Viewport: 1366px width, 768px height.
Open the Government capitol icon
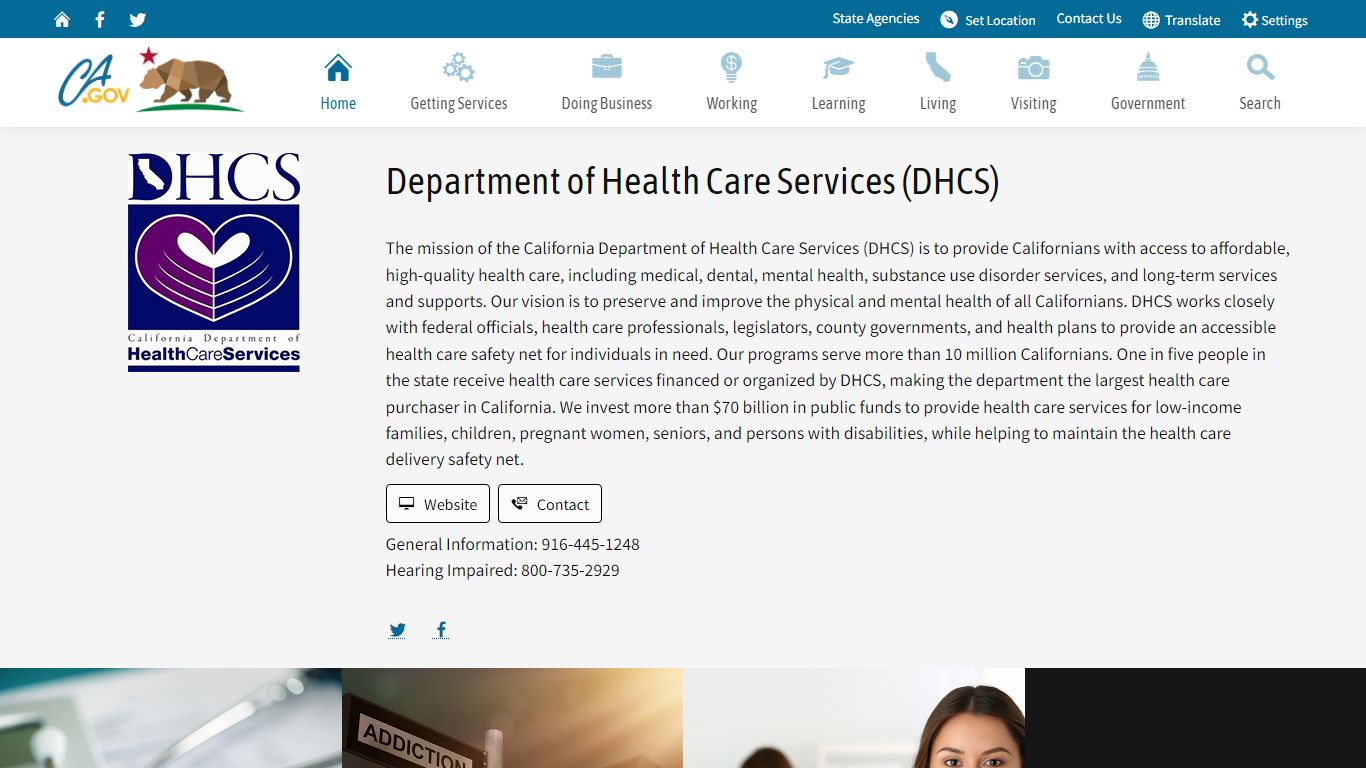[x=1148, y=68]
